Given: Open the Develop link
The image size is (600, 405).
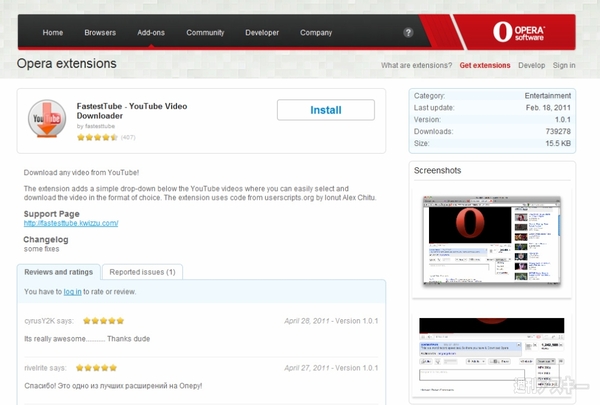Looking at the screenshot, I should click(532, 65).
